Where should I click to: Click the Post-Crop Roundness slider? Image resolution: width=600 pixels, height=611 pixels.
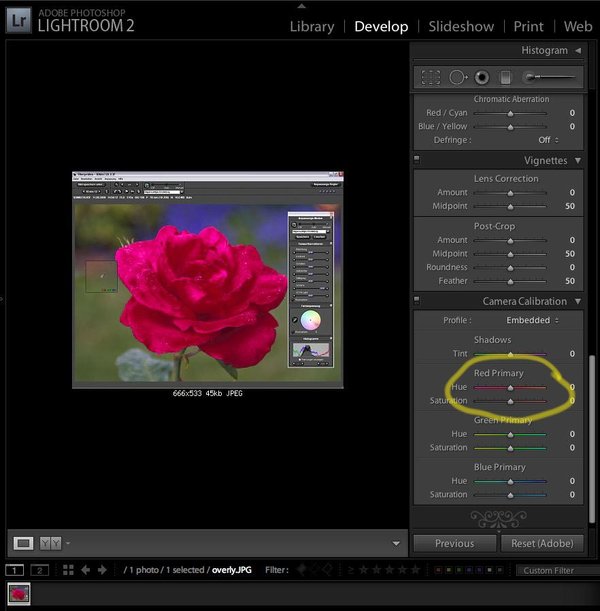(x=510, y=268)
